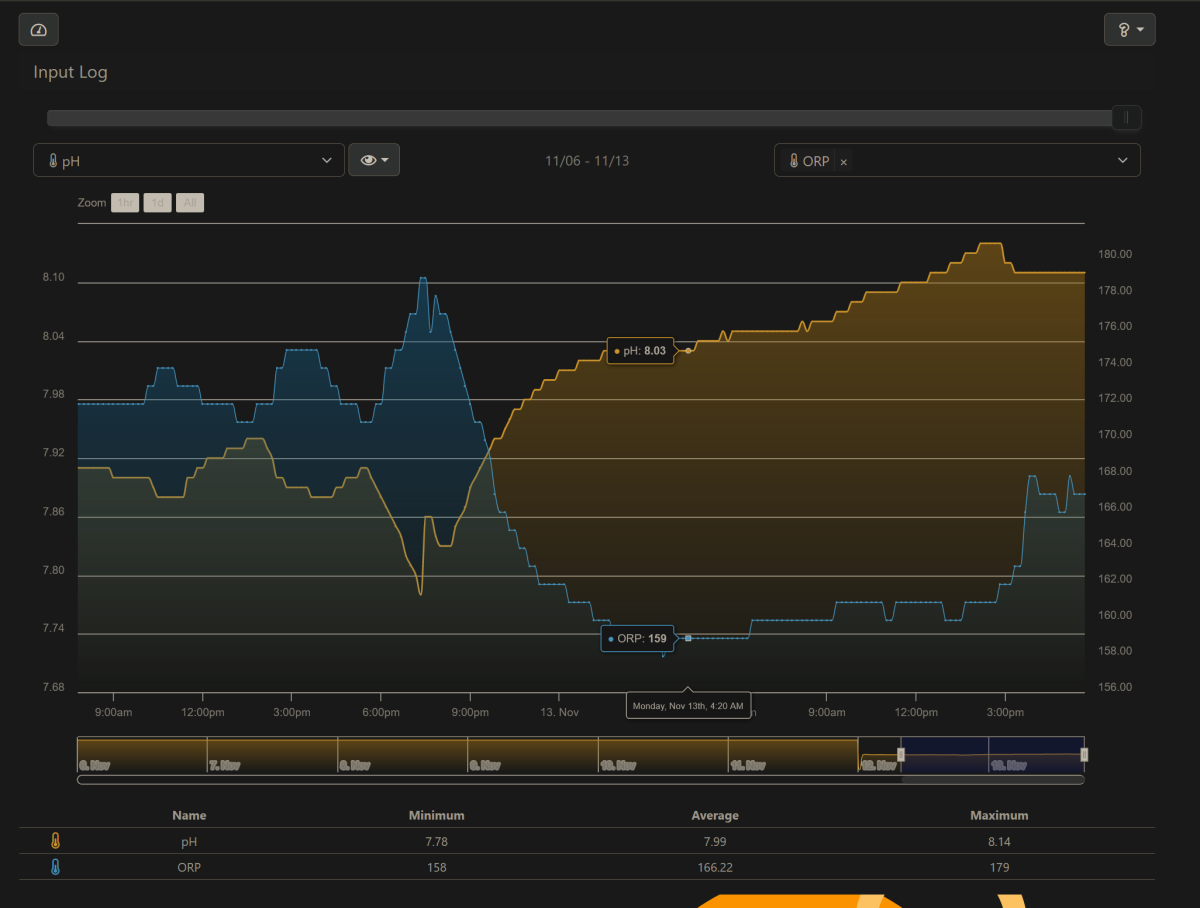Click the 6. Nov navigator segment
Viewport: 1200px width, 908px height.
[142, 754]
